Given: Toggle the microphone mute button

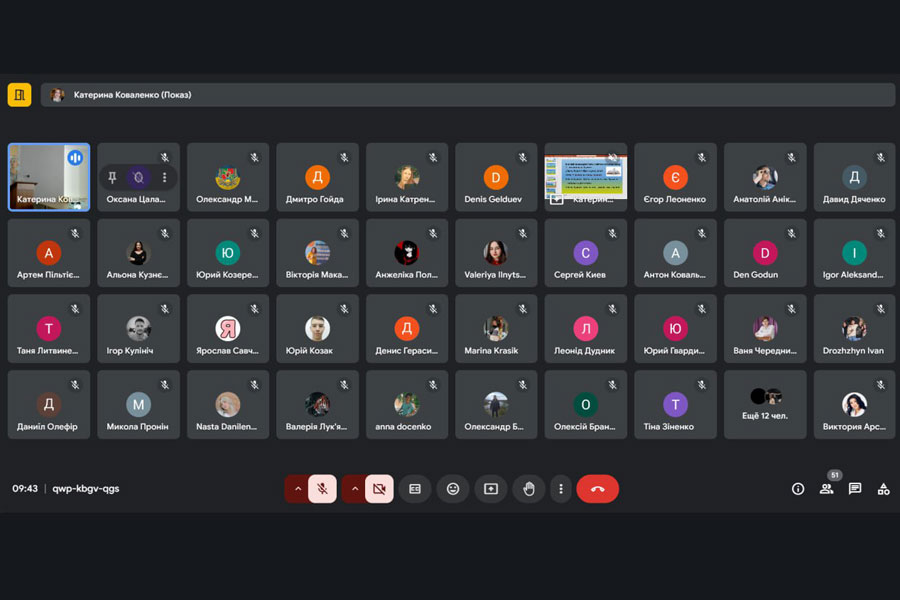Looking at the screenshot, I should click(323, 489).
